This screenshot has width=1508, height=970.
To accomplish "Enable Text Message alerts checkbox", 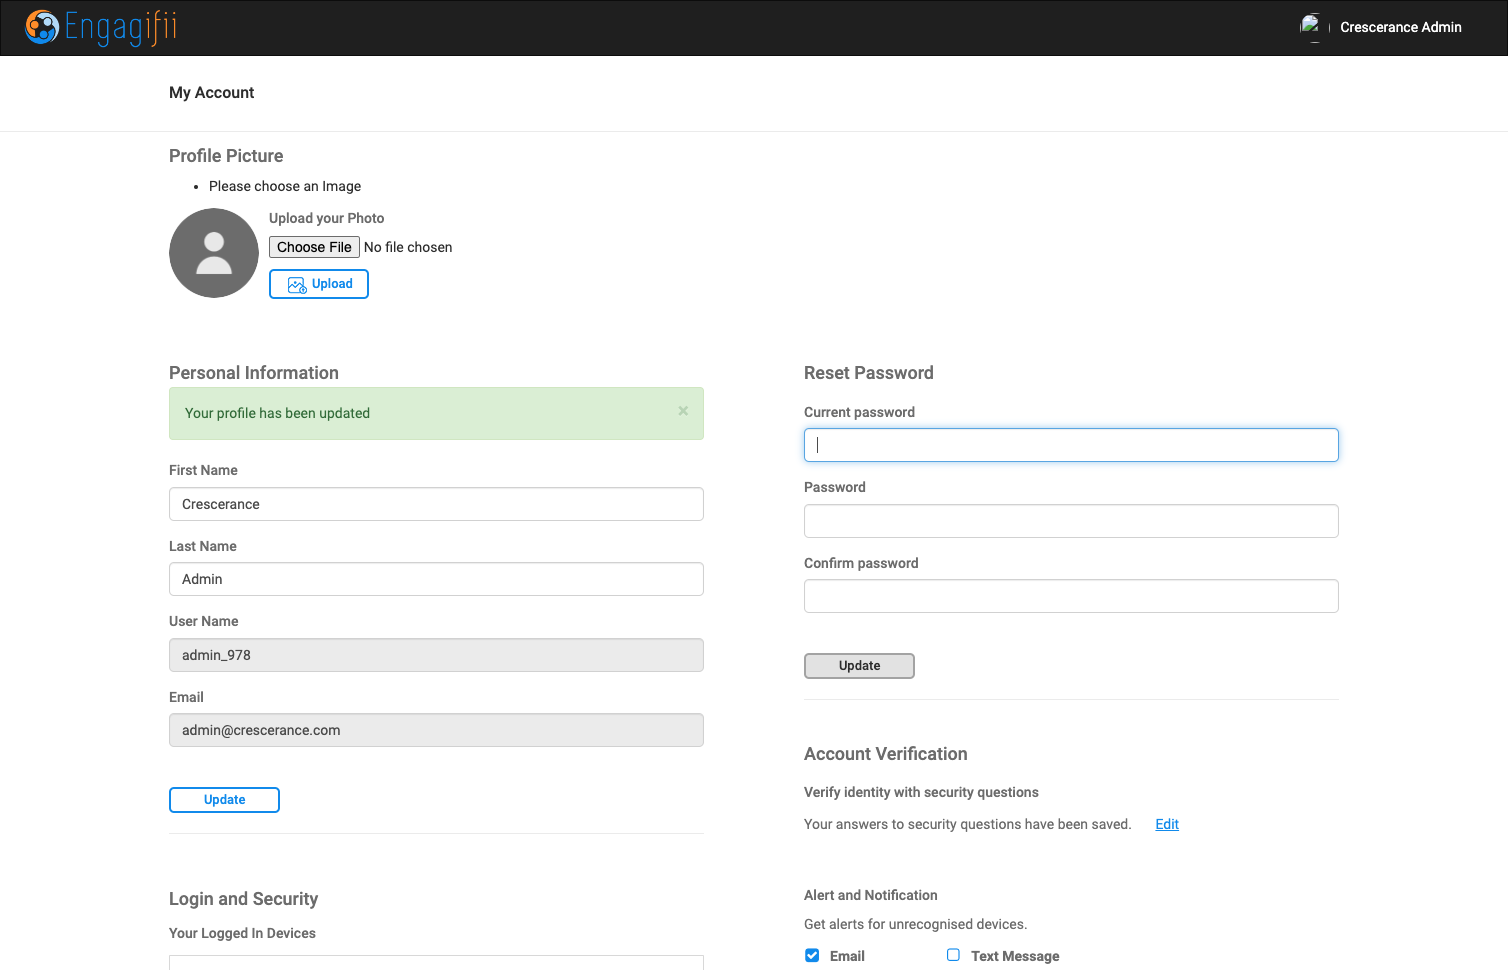I will [953, 955].
